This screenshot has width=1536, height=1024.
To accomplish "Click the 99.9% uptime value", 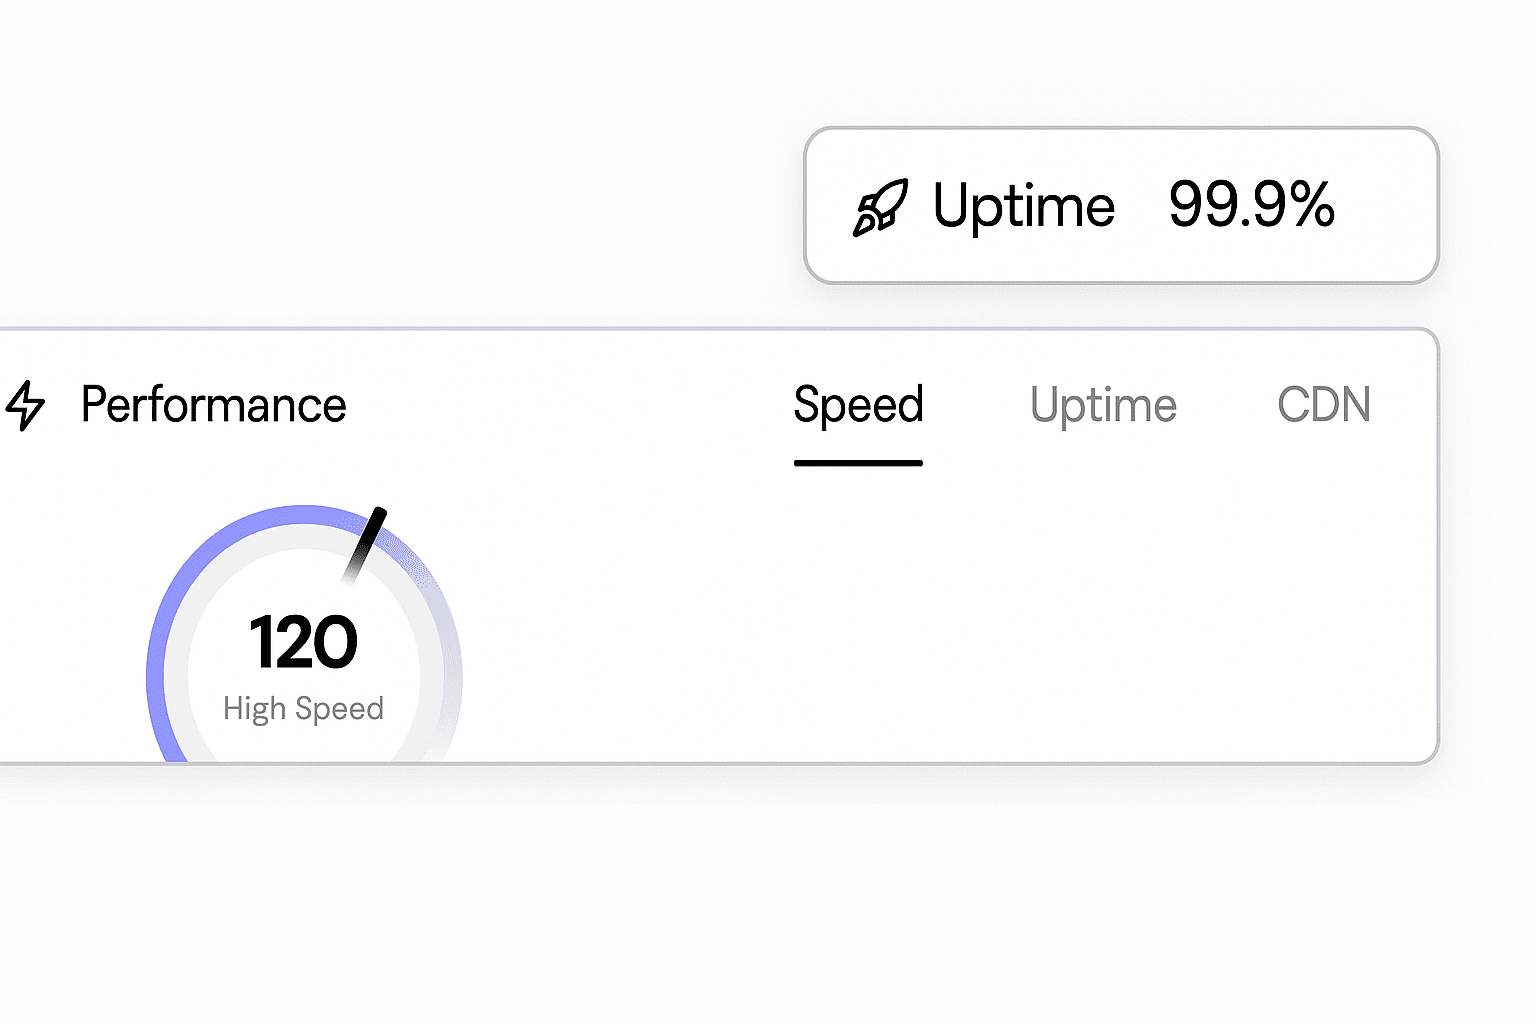I will 1251,205.
